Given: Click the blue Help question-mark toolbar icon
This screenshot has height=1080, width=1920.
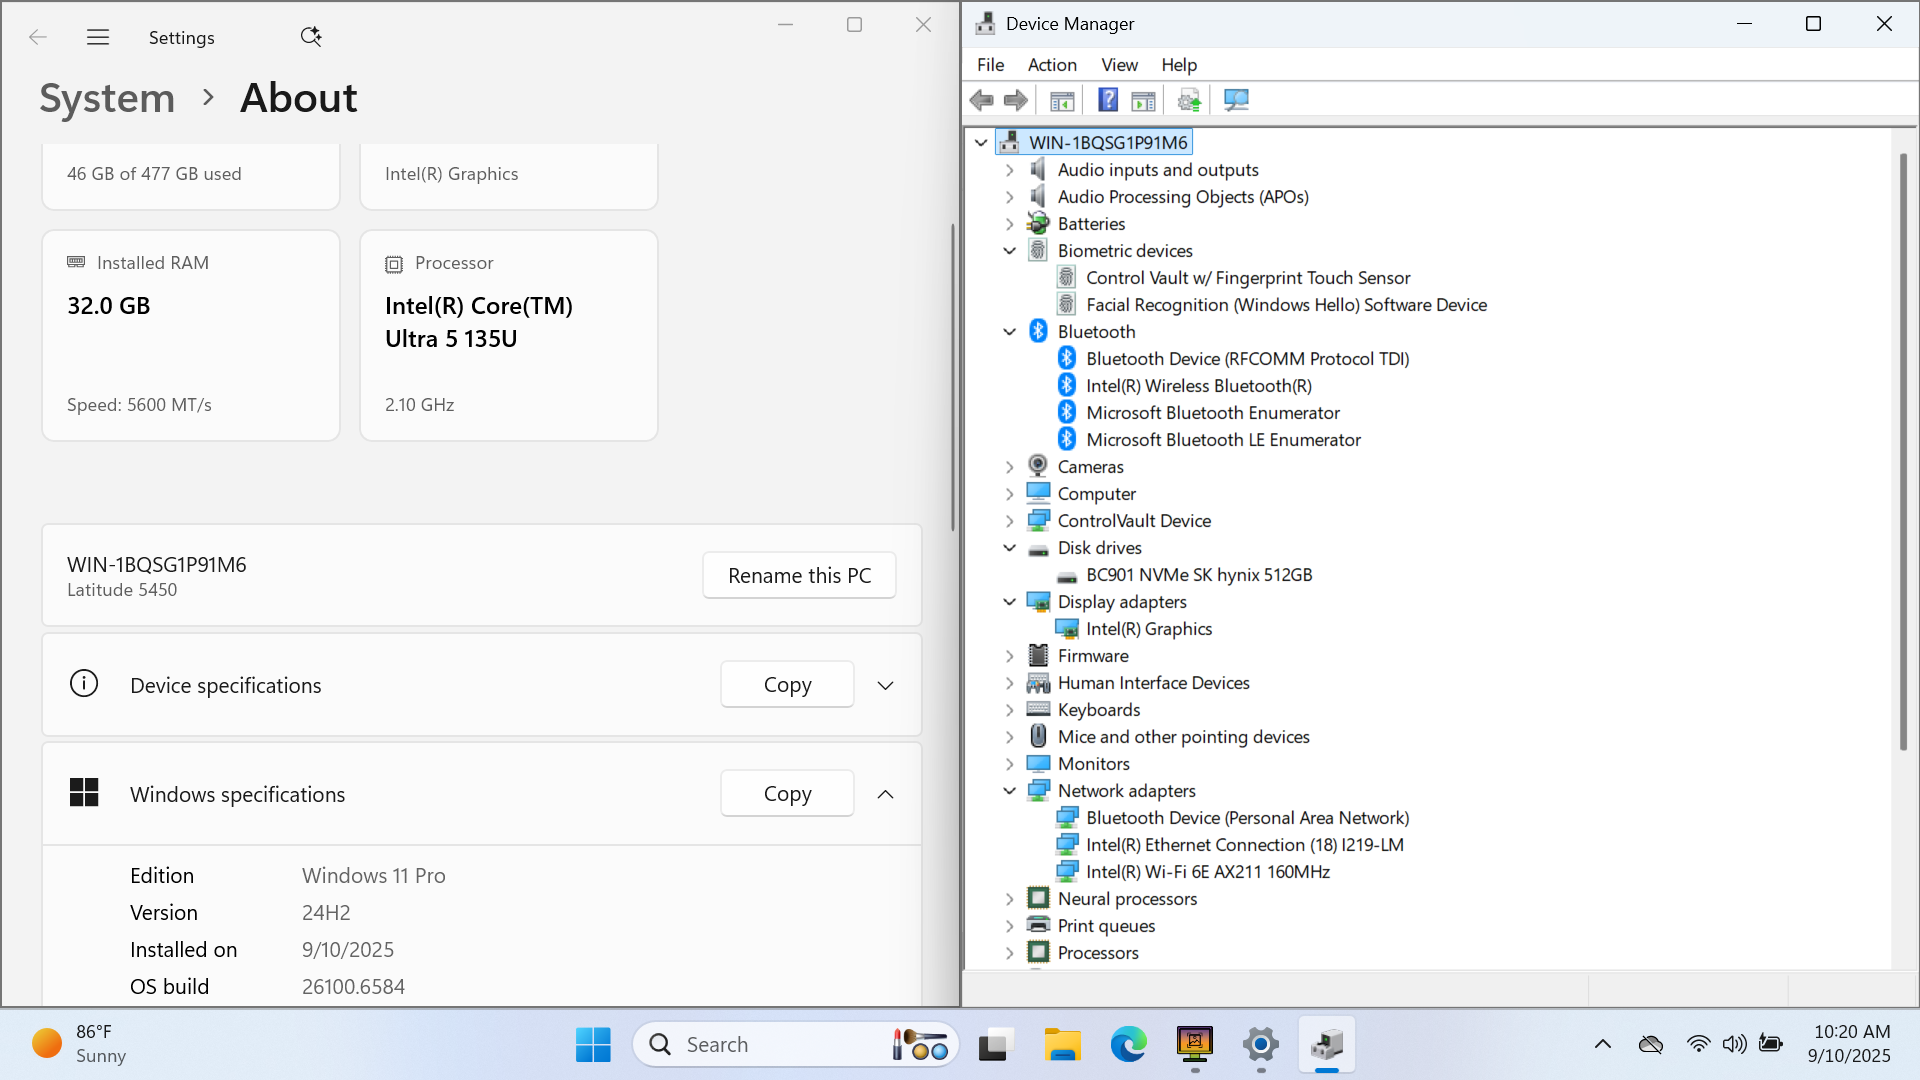Looking at the screenshot, I should (x=1108, y=100).
